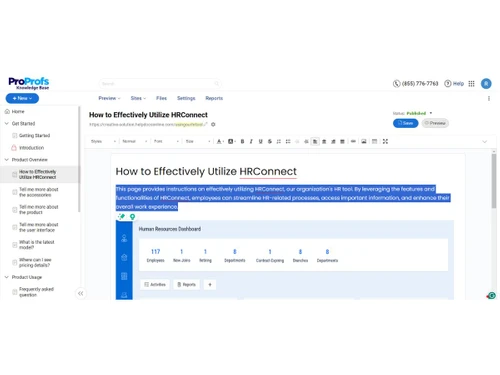
Task: Click the Save button
Action: click(405, 123)
